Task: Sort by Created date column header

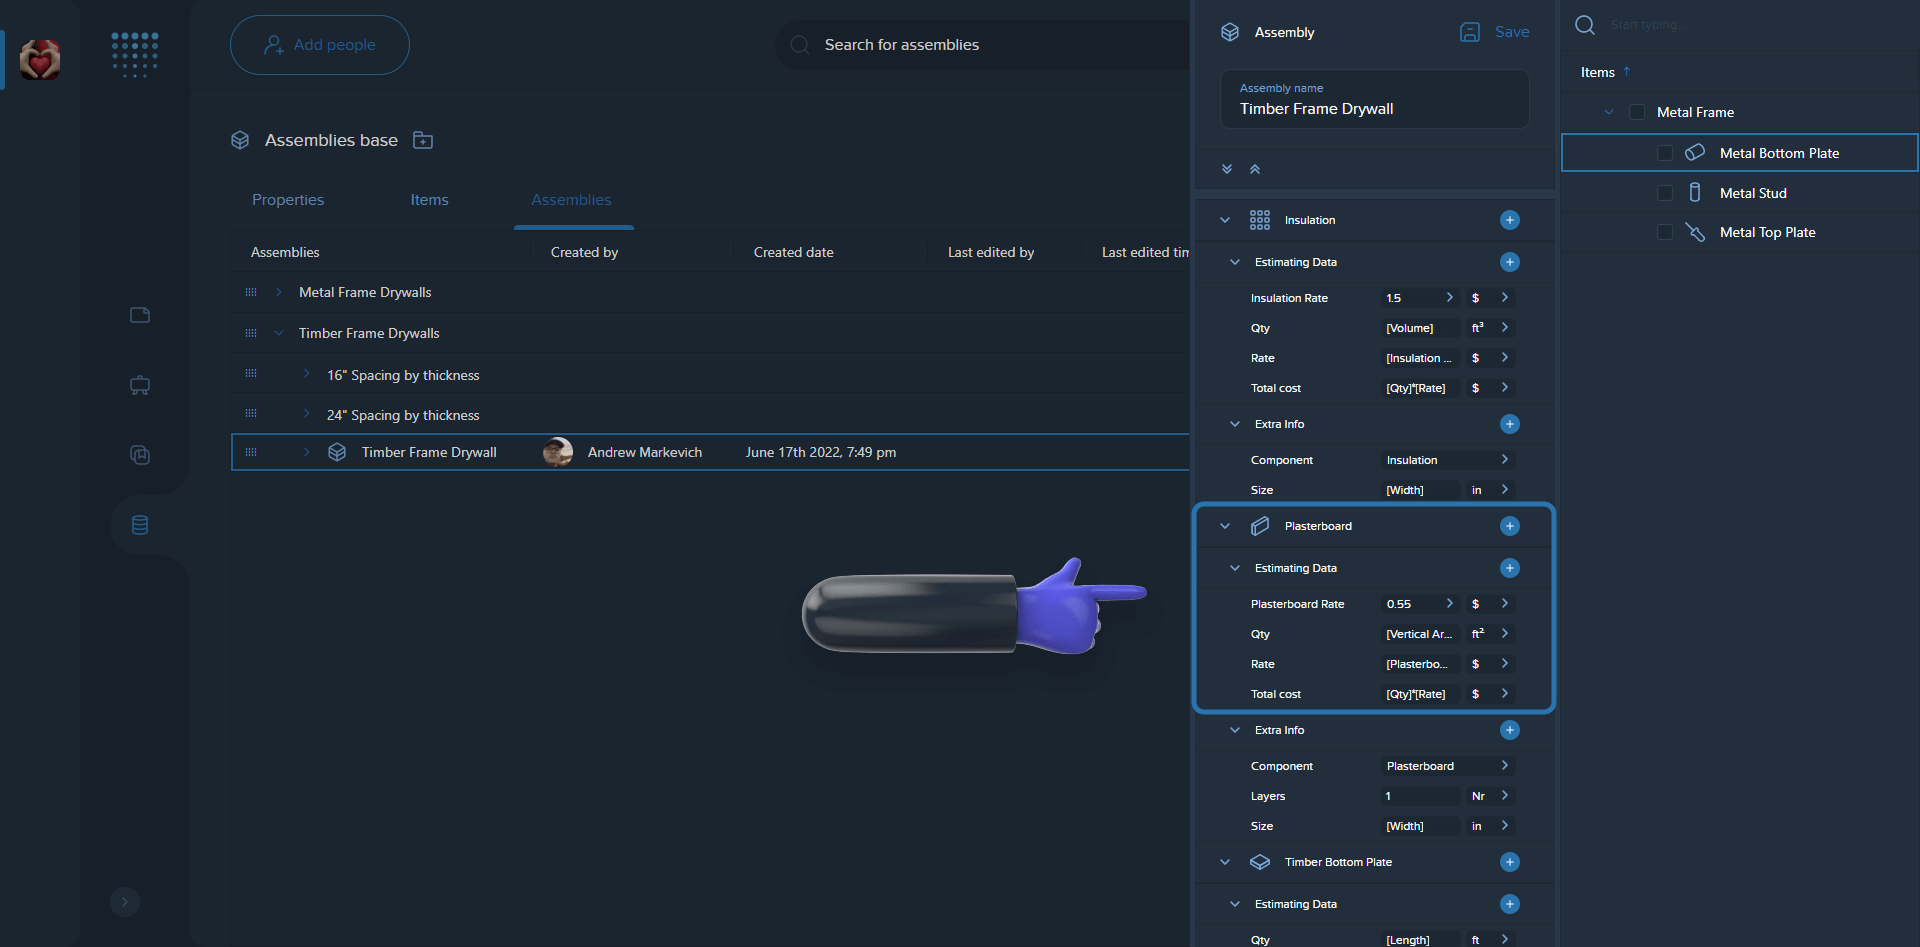Action: pos(794,252)
